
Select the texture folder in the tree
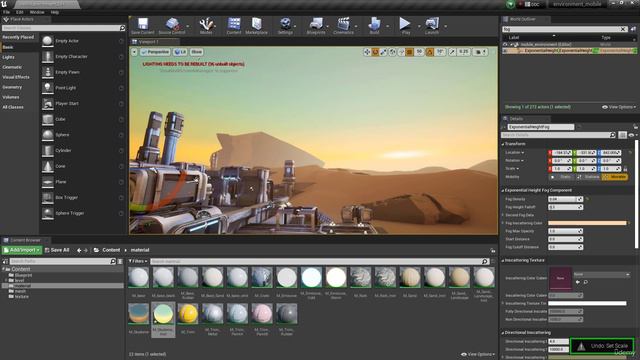(x=22, y=296)
